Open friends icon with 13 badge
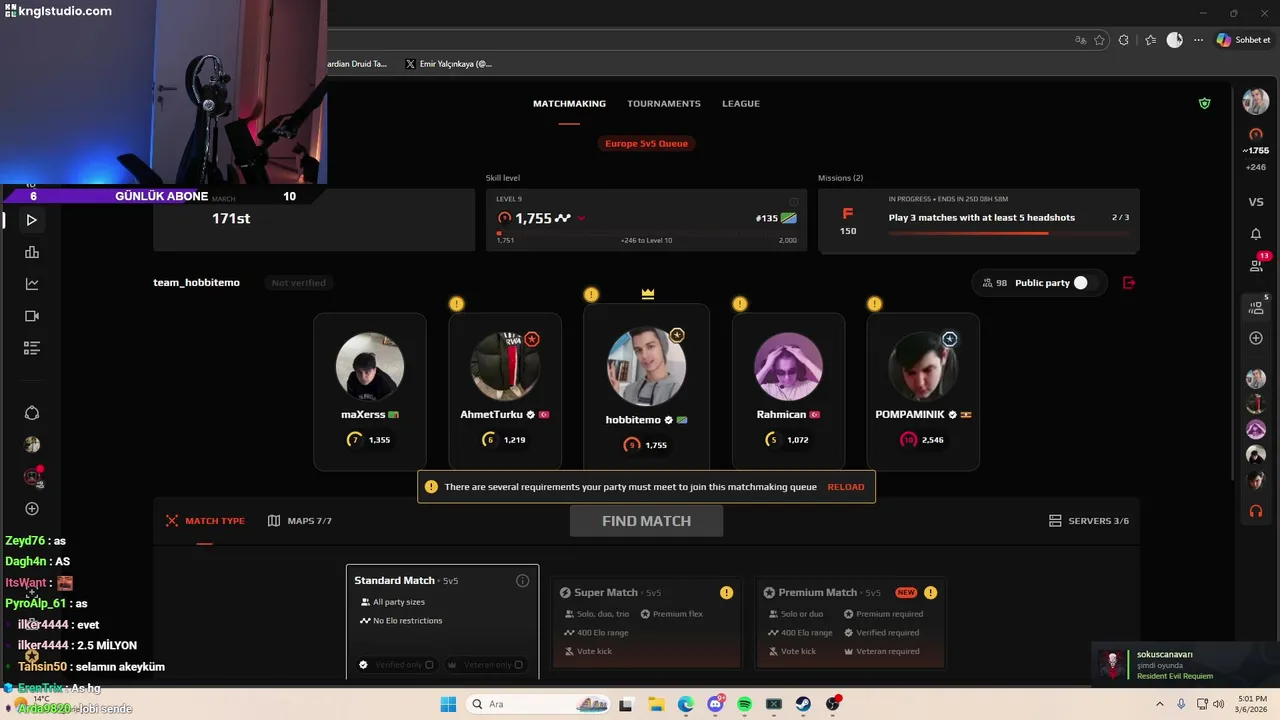Viewport: 1280px width, 720px height. pyautogui.click(x=1257, y=264)
